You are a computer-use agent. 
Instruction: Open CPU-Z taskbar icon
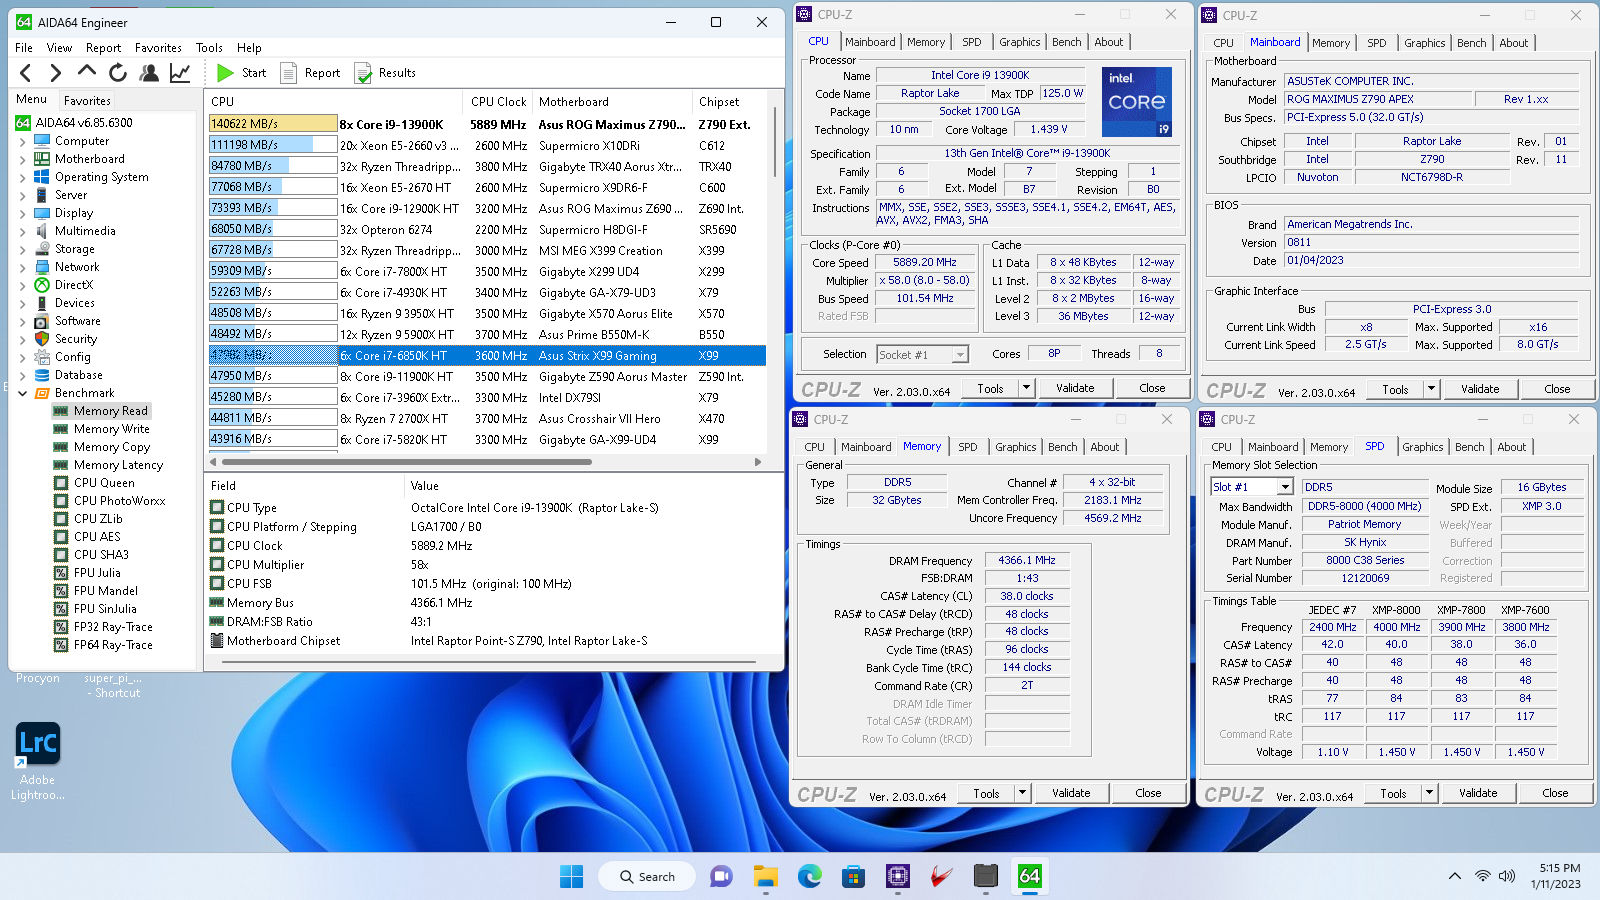coord(898,877)
